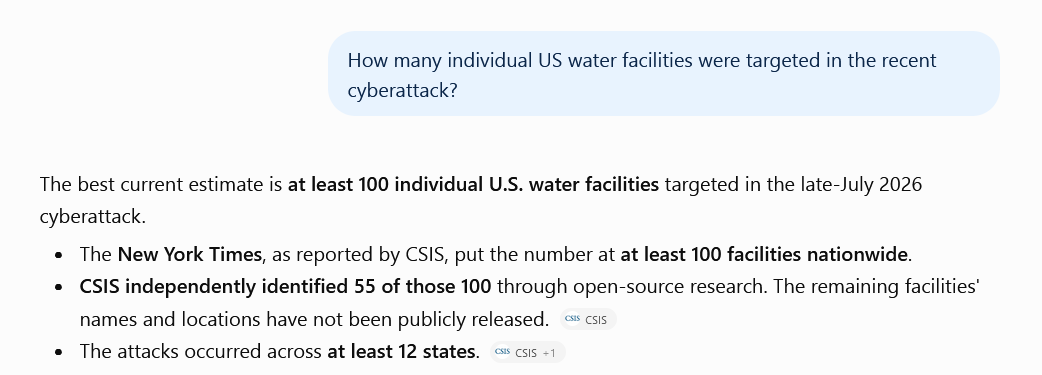Click the CSIS logo beside 'publicly released'
This screenshot has height=375, width=1042.
(572, 319)
